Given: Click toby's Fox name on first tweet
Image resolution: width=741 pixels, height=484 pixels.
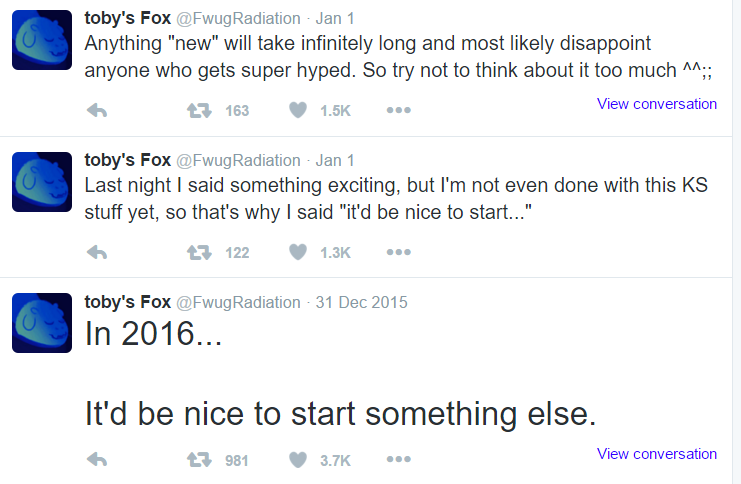Looking at the screenshot, I should pyautogui.click(x=127, y=19).
